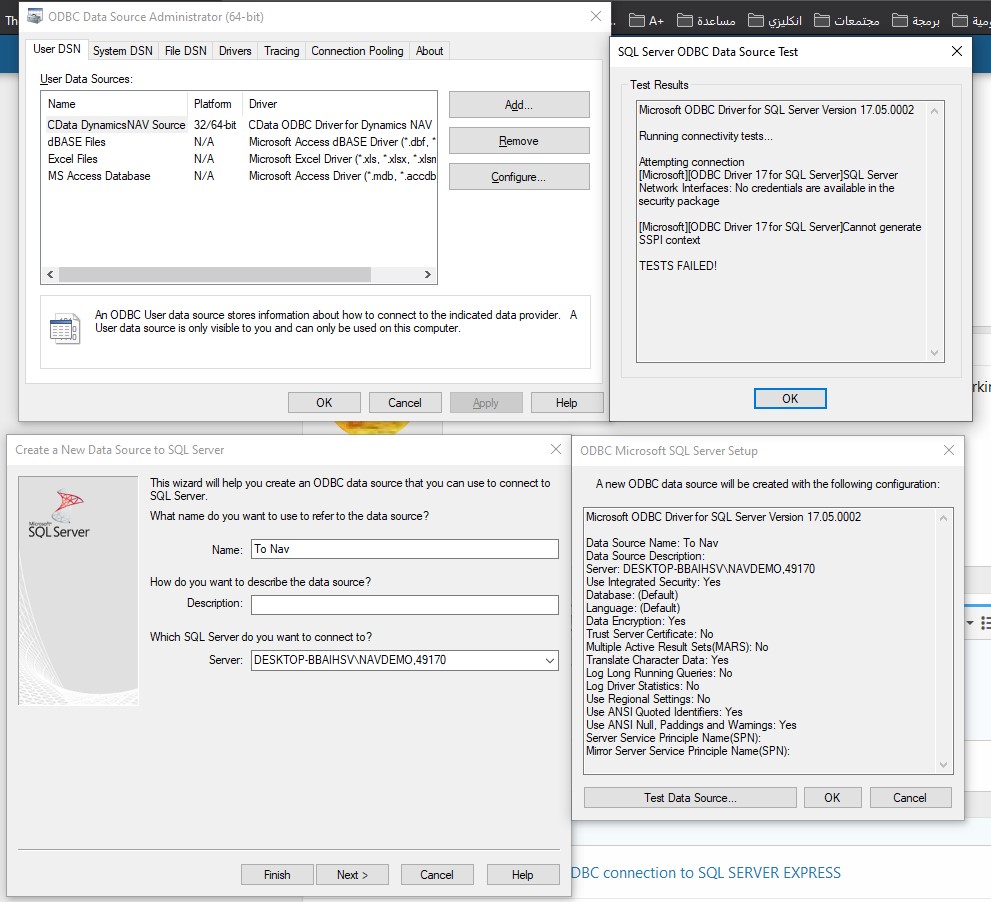This screenshot has height=902, width=991.
Task: Click the data source list left scroll arrow
Action: tap(51, 274)
